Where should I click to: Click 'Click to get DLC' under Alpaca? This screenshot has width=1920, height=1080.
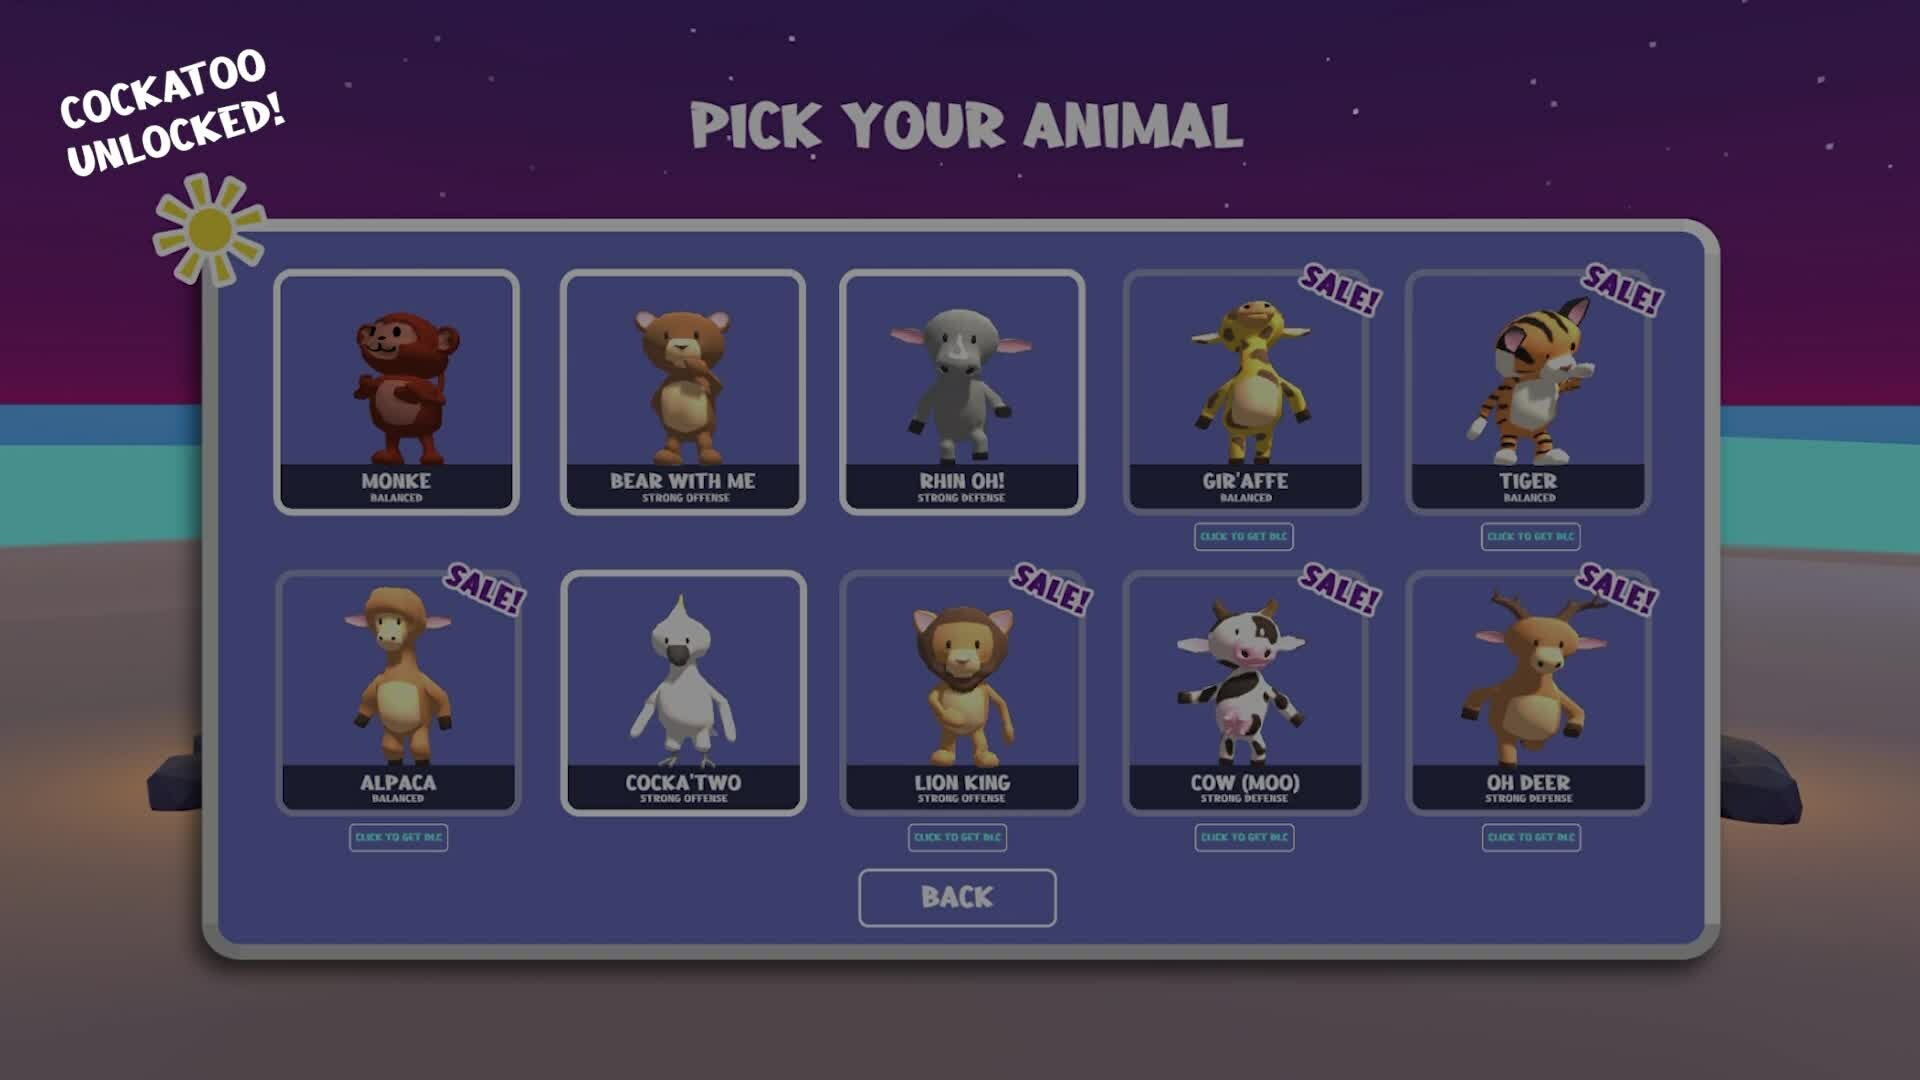click(x=398, y=837)
